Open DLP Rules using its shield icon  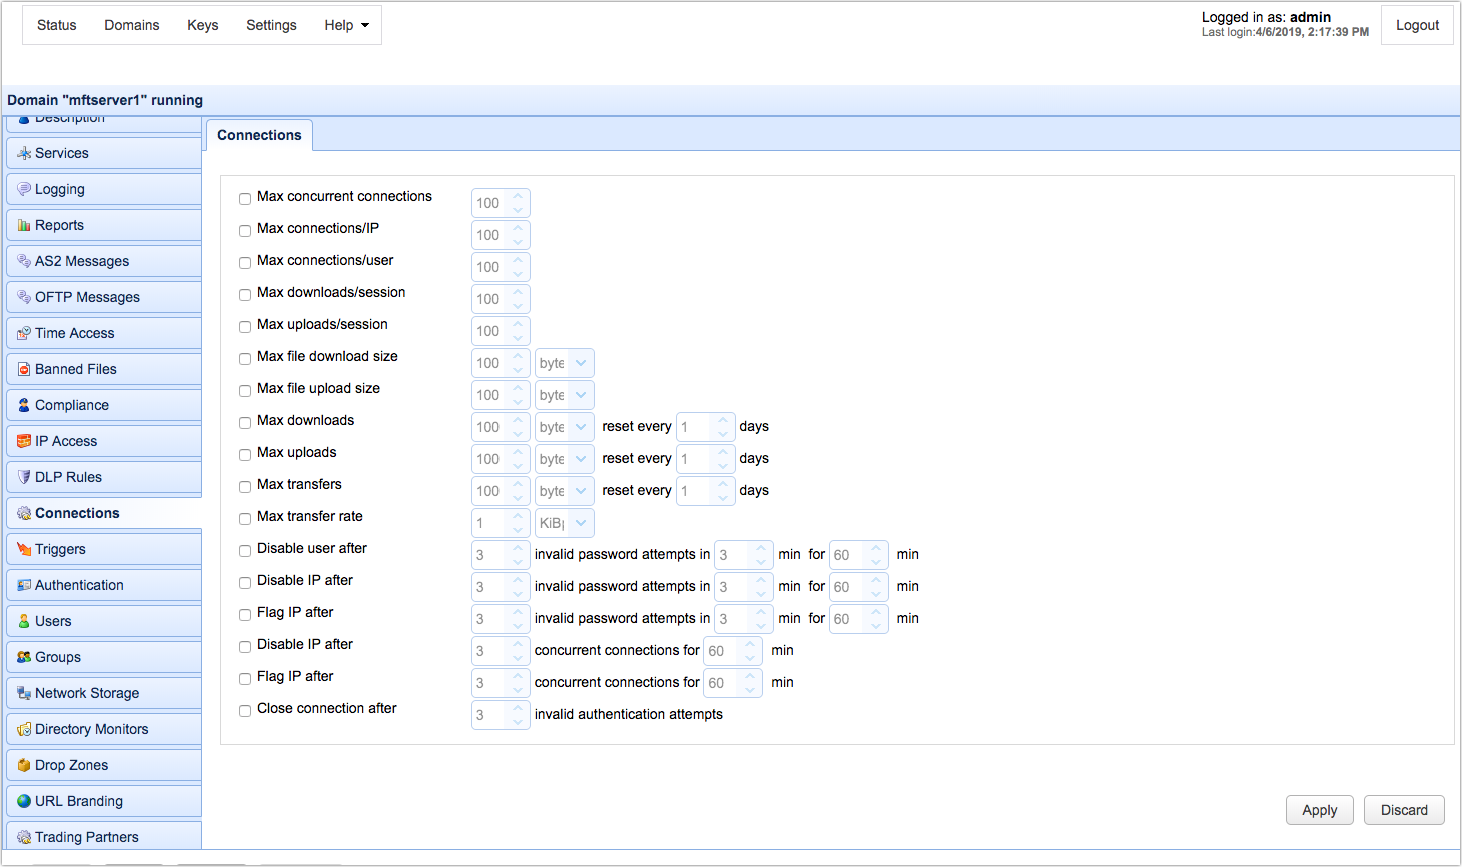click(22, 476)
